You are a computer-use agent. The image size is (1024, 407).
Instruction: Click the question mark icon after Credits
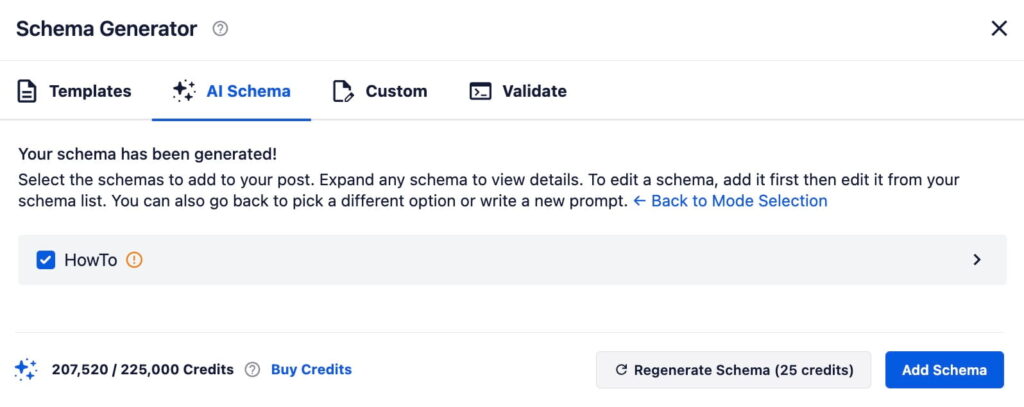tap(252, 369)
